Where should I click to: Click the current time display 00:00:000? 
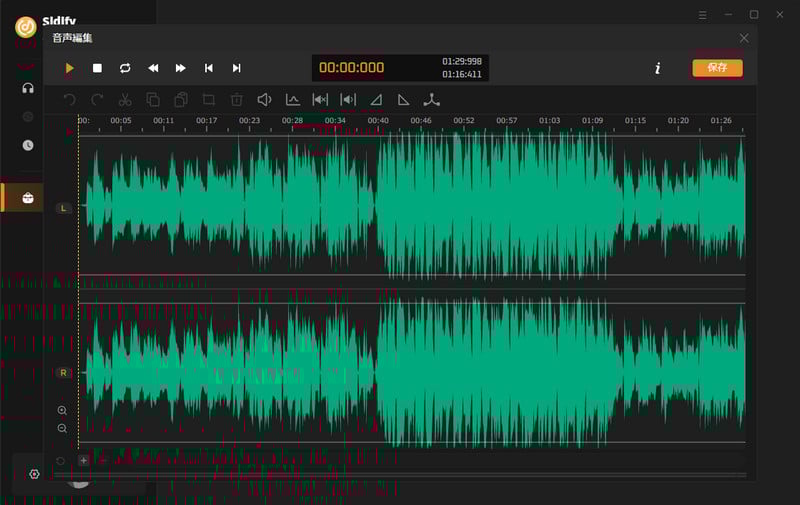point(352,67)
